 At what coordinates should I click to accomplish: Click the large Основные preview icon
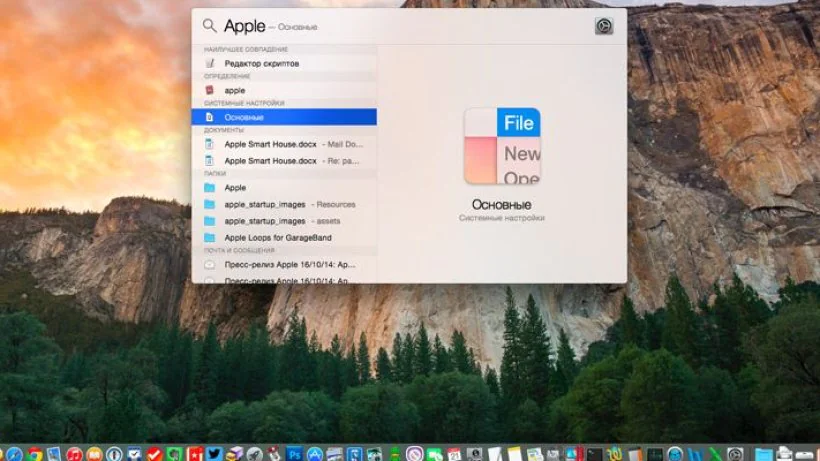click(502, 146)
